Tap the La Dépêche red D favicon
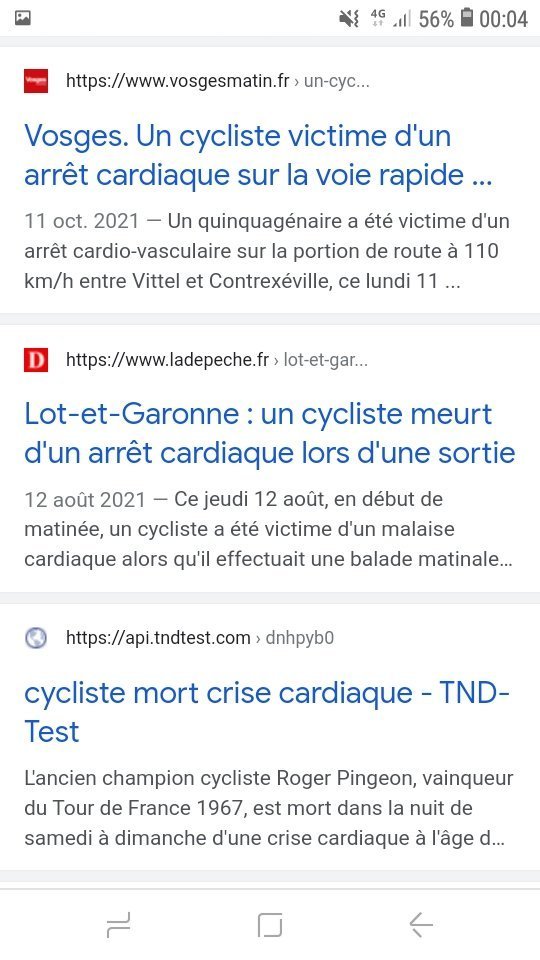 coord(36,360)
